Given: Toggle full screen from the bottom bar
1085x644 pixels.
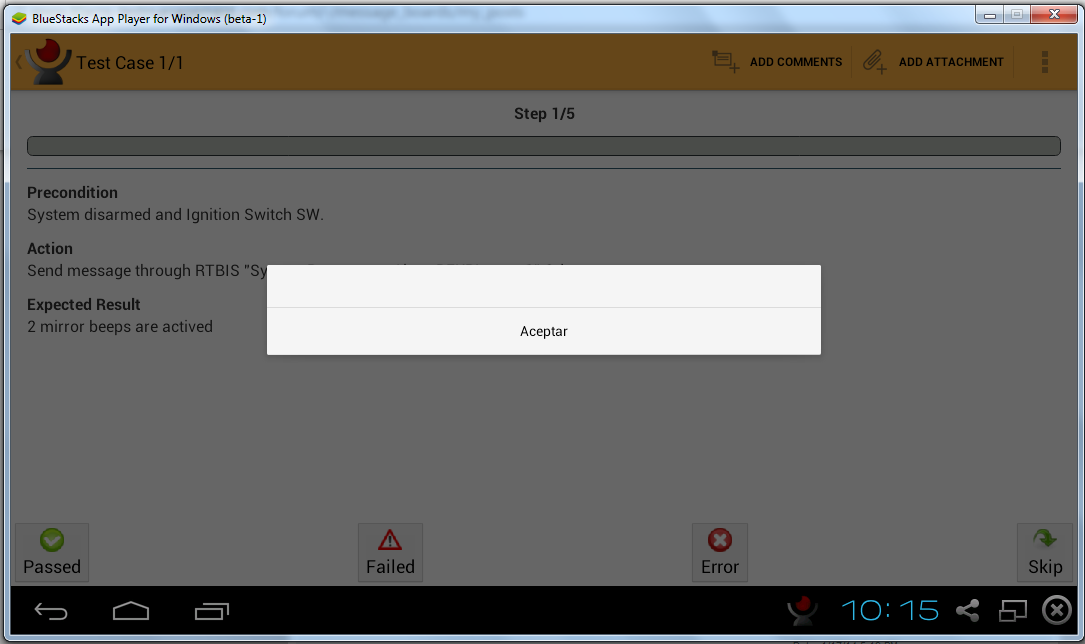Looking at the screenshot, I should coord(1013,610).
